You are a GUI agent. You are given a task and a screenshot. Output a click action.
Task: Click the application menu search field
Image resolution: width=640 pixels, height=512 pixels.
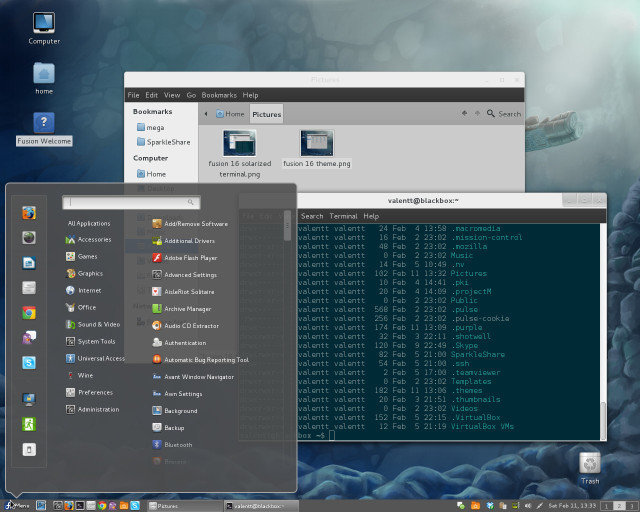coord(131,202)
